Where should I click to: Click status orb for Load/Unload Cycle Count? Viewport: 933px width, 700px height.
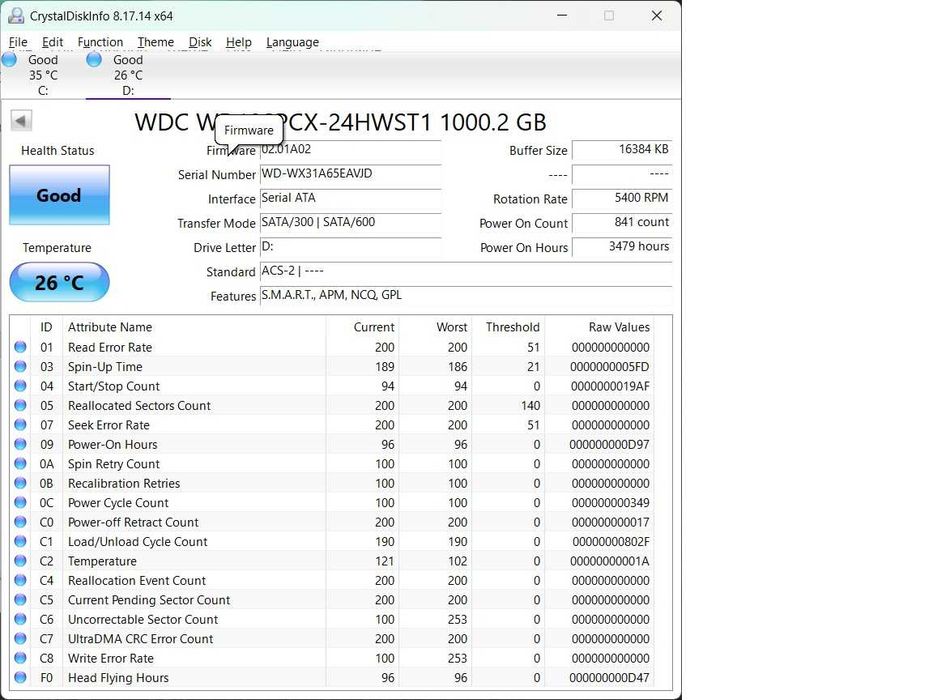[20, 541]
